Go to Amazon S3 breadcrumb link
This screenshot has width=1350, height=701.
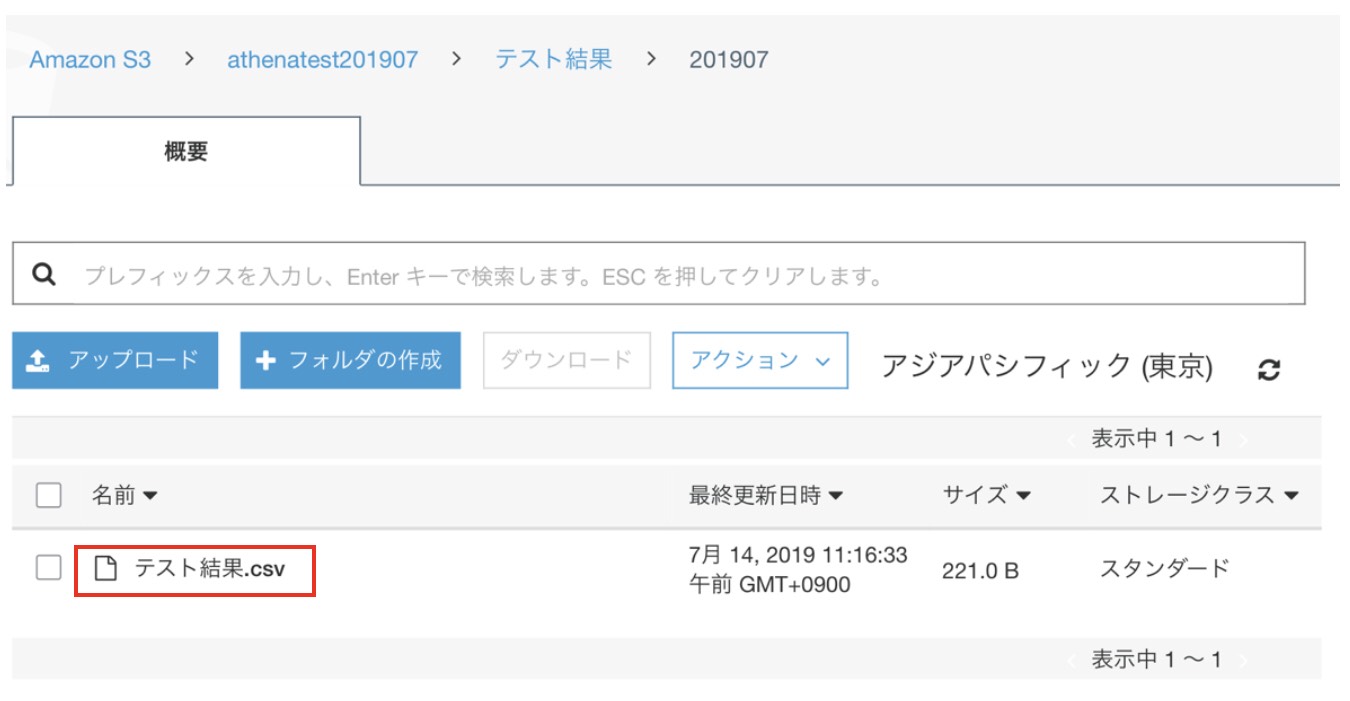pos(90,60)
